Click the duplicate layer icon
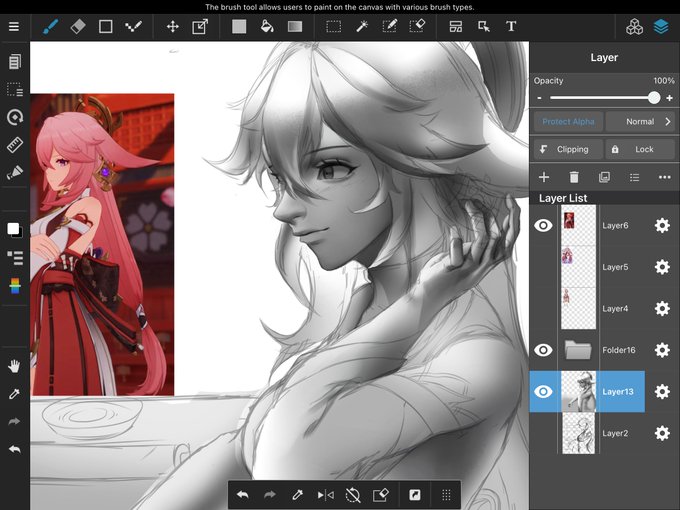The height and width of the screenshot is (510, 680). [604, 177]
